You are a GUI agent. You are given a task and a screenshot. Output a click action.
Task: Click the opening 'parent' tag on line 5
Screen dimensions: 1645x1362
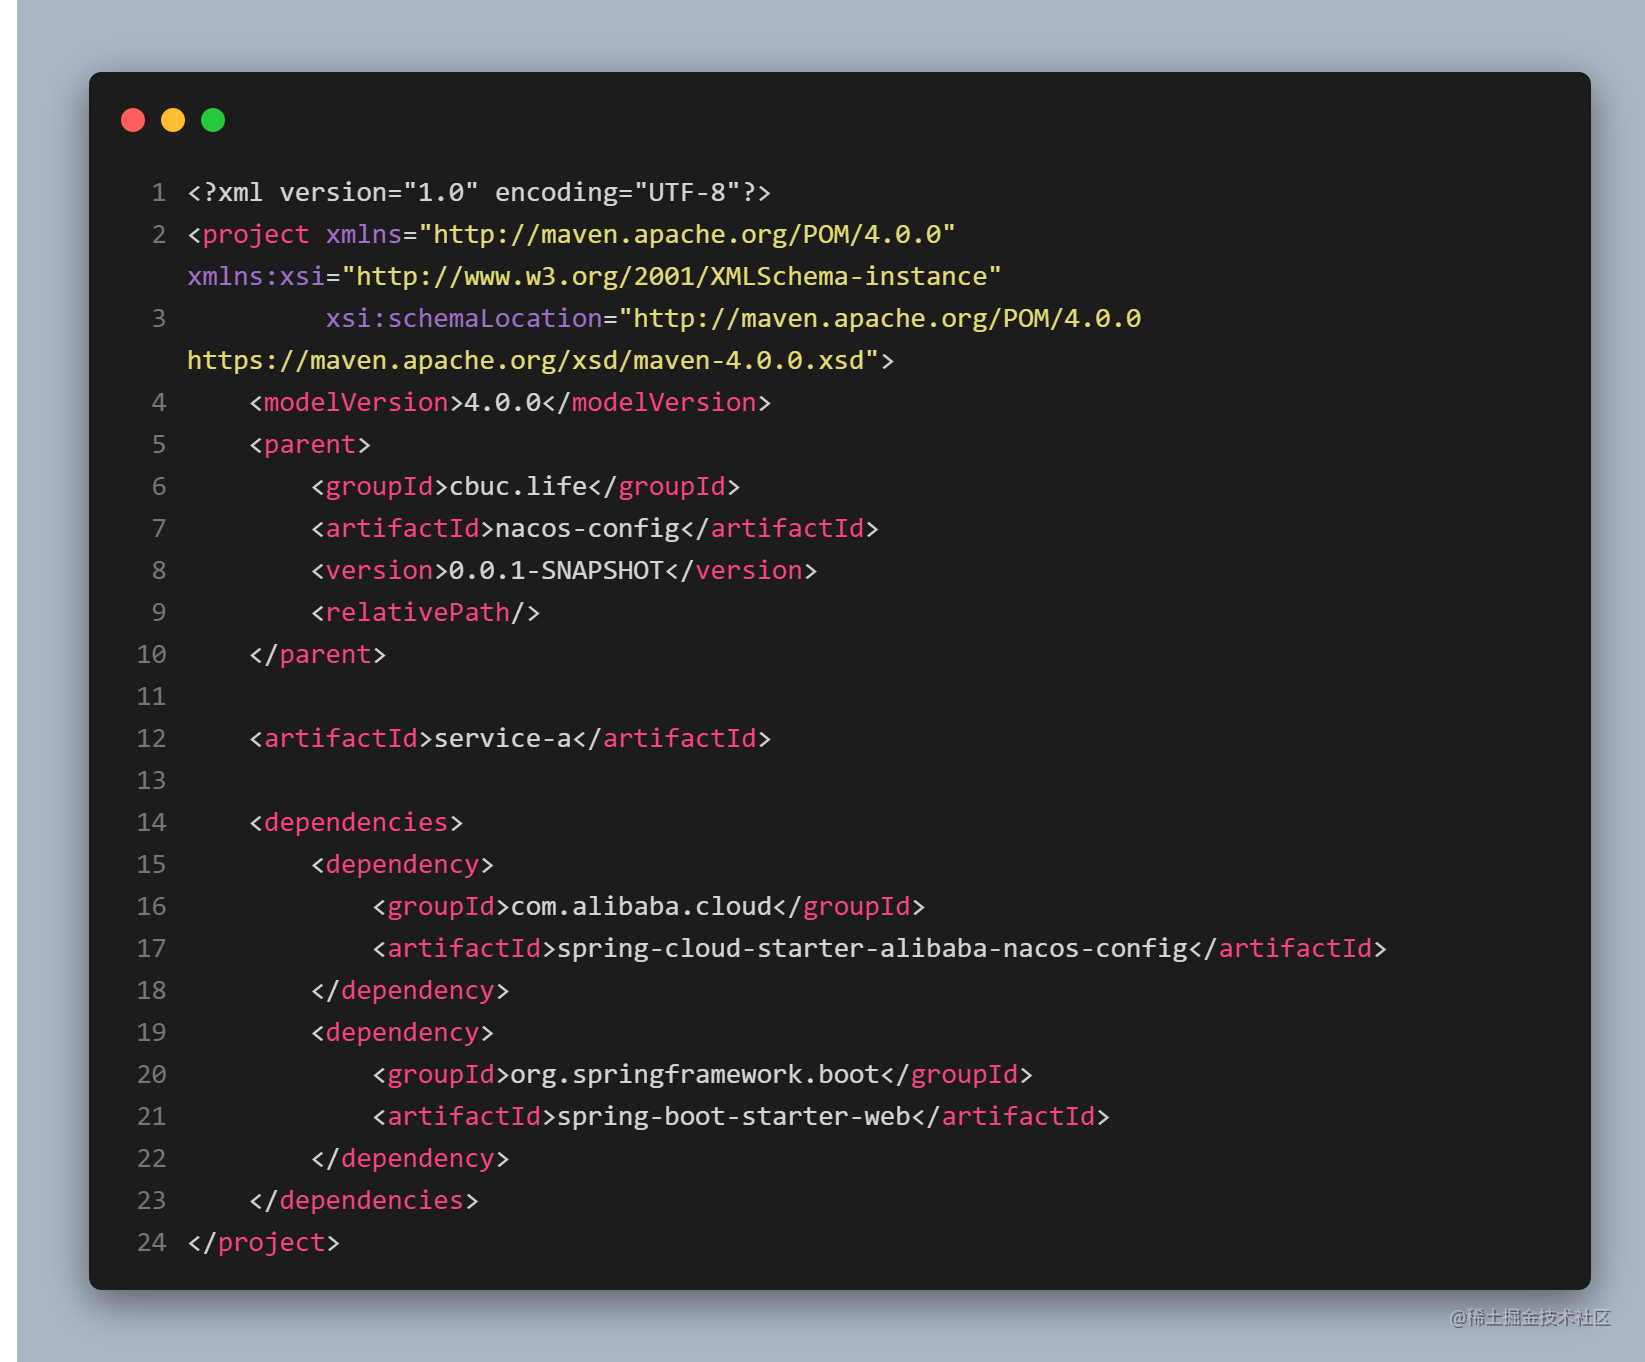(310, 445)
